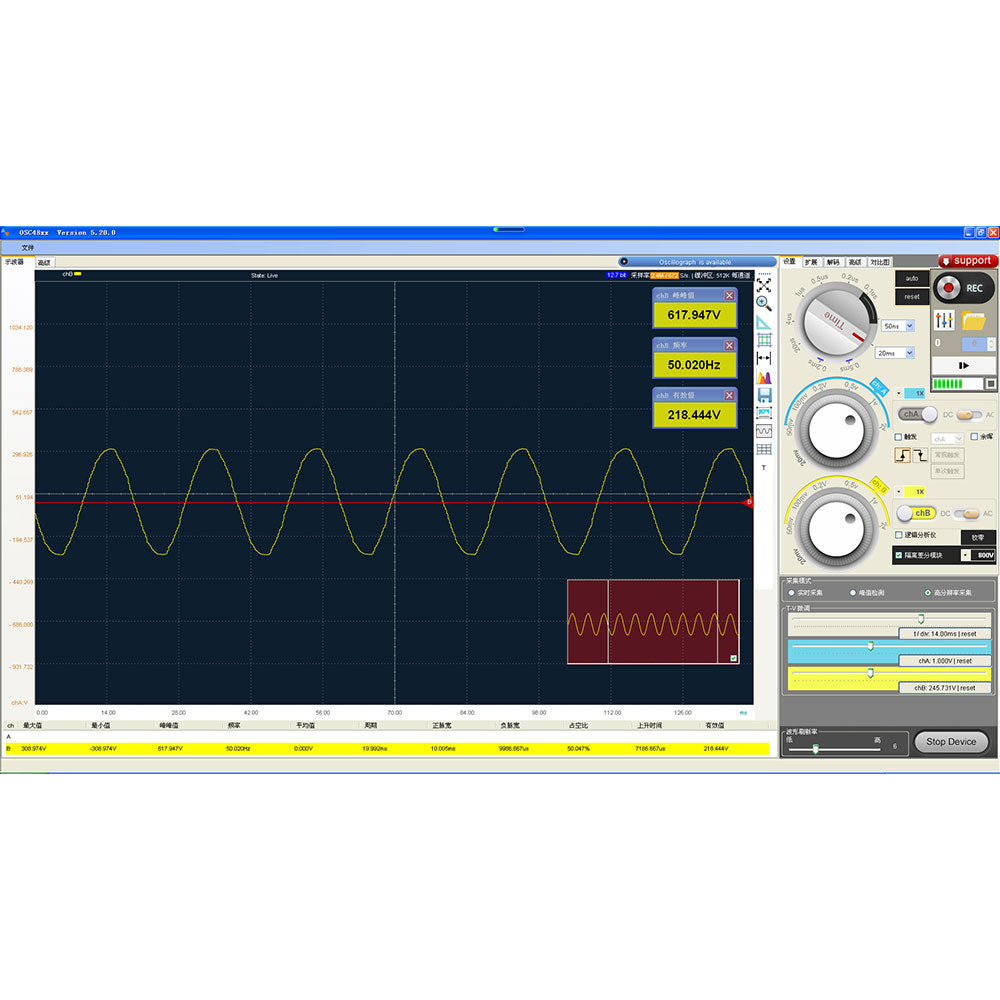Uncheck the 隔离差分模块 checkbox
The width and height of the screenshot is (1000, 1000).
(898, 554)
